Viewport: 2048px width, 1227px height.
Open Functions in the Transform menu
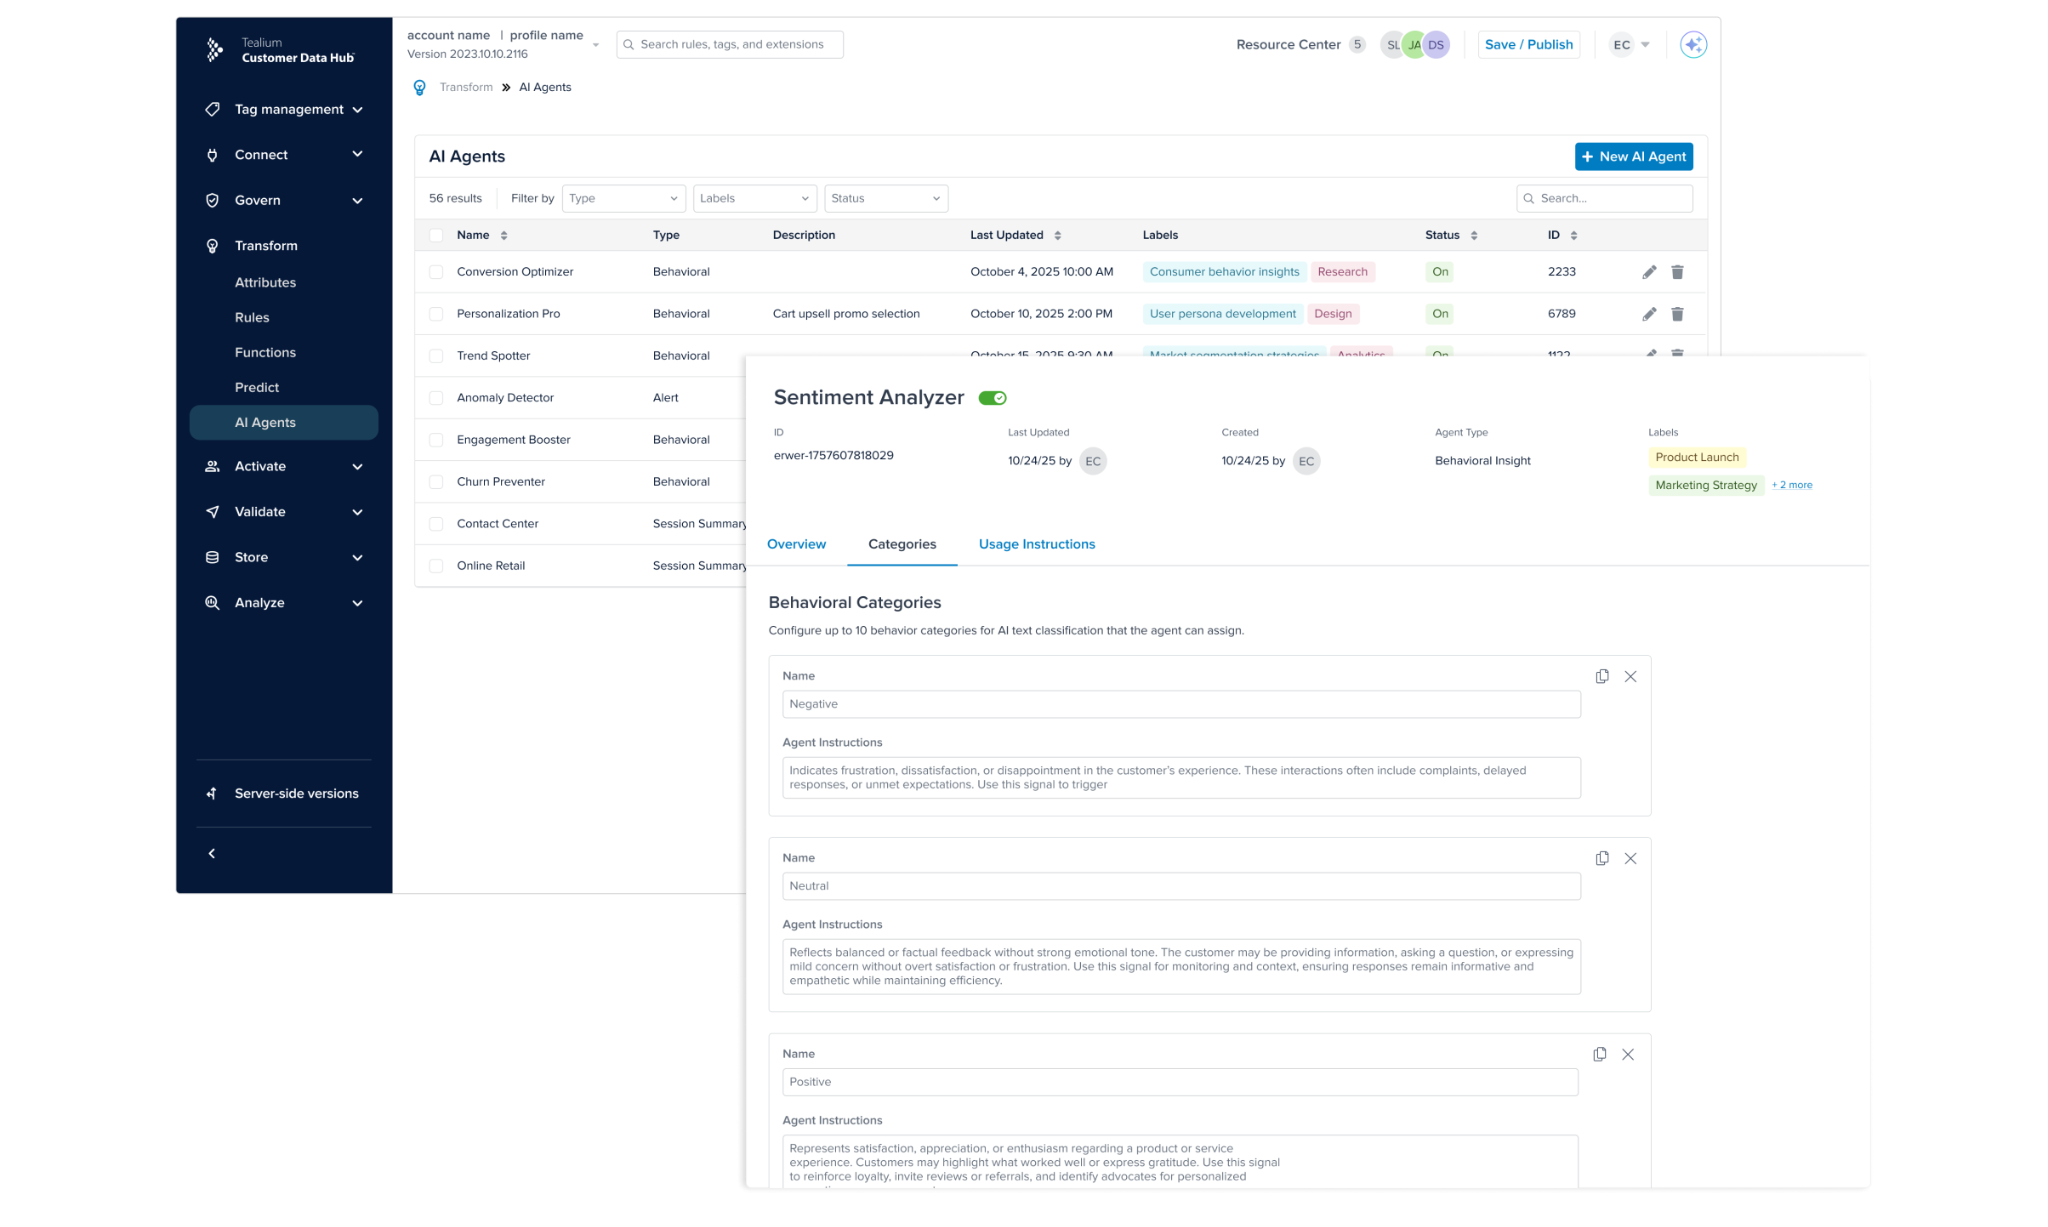[265, 353]
